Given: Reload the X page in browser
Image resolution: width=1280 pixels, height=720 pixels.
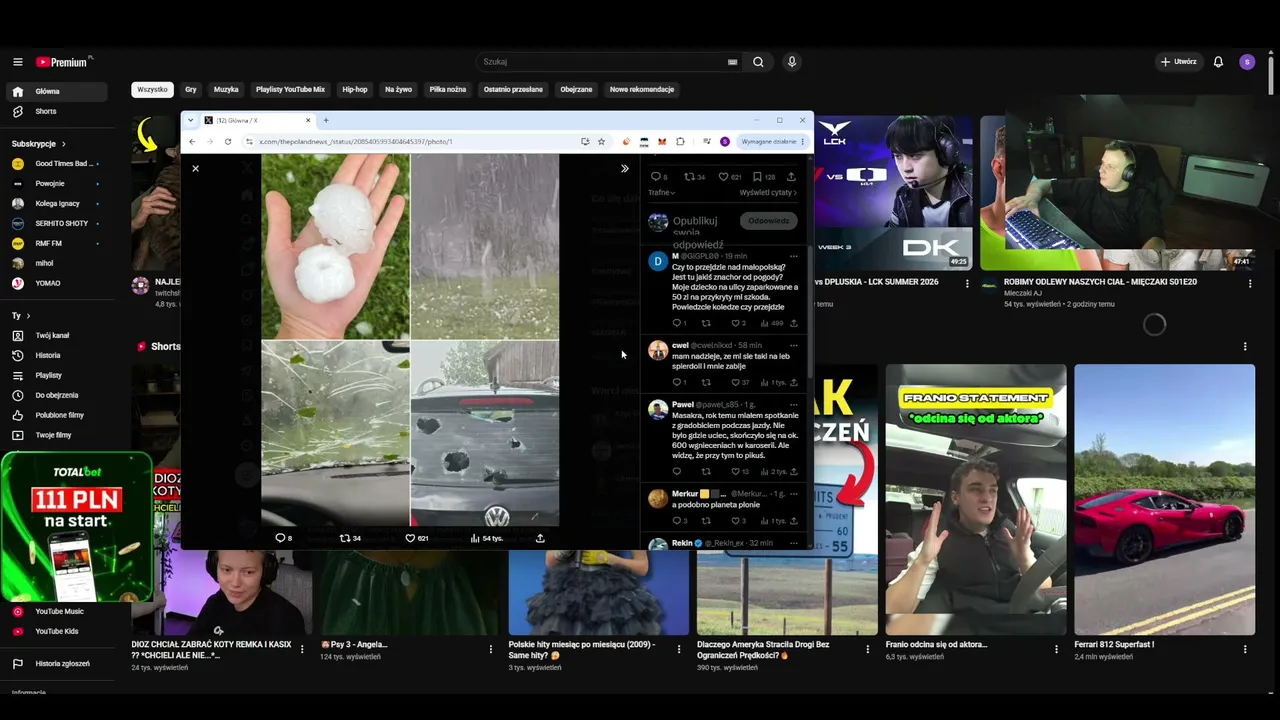Looking at the screenshot, I should pos(228,142).
